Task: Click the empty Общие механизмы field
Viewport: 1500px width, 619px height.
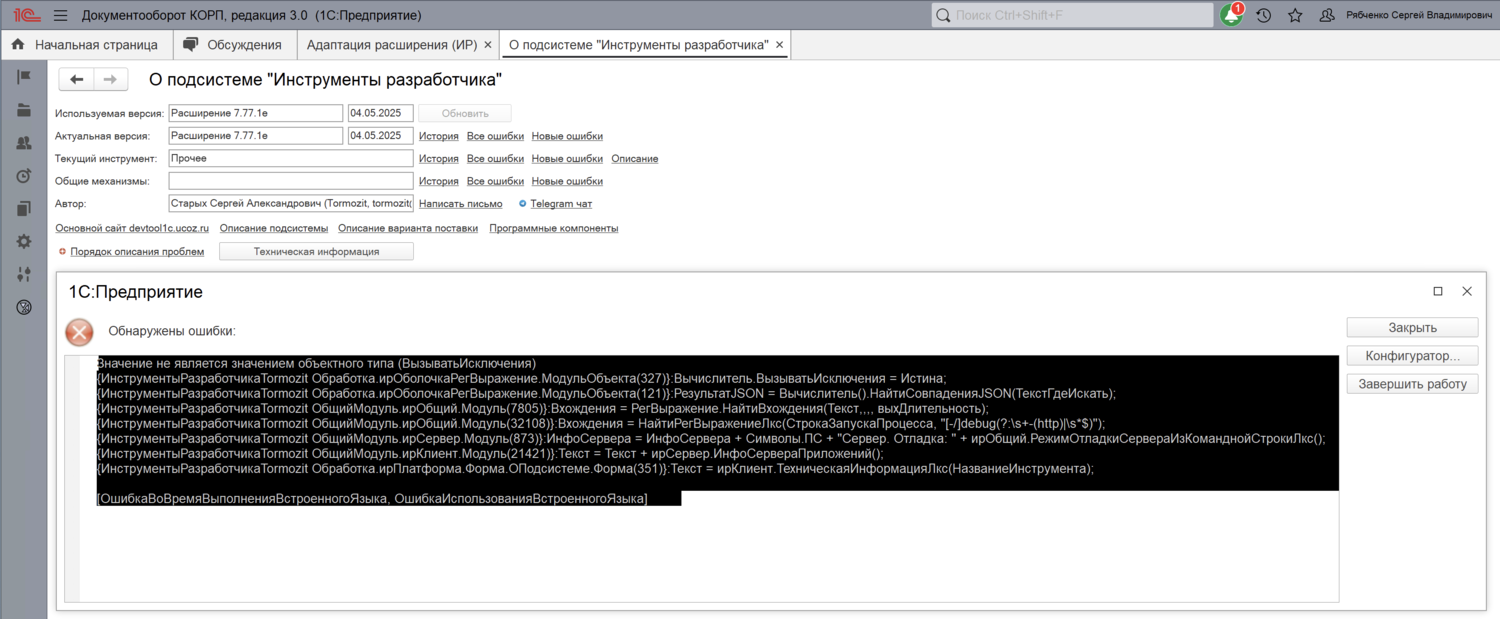Action: point(291,181)
